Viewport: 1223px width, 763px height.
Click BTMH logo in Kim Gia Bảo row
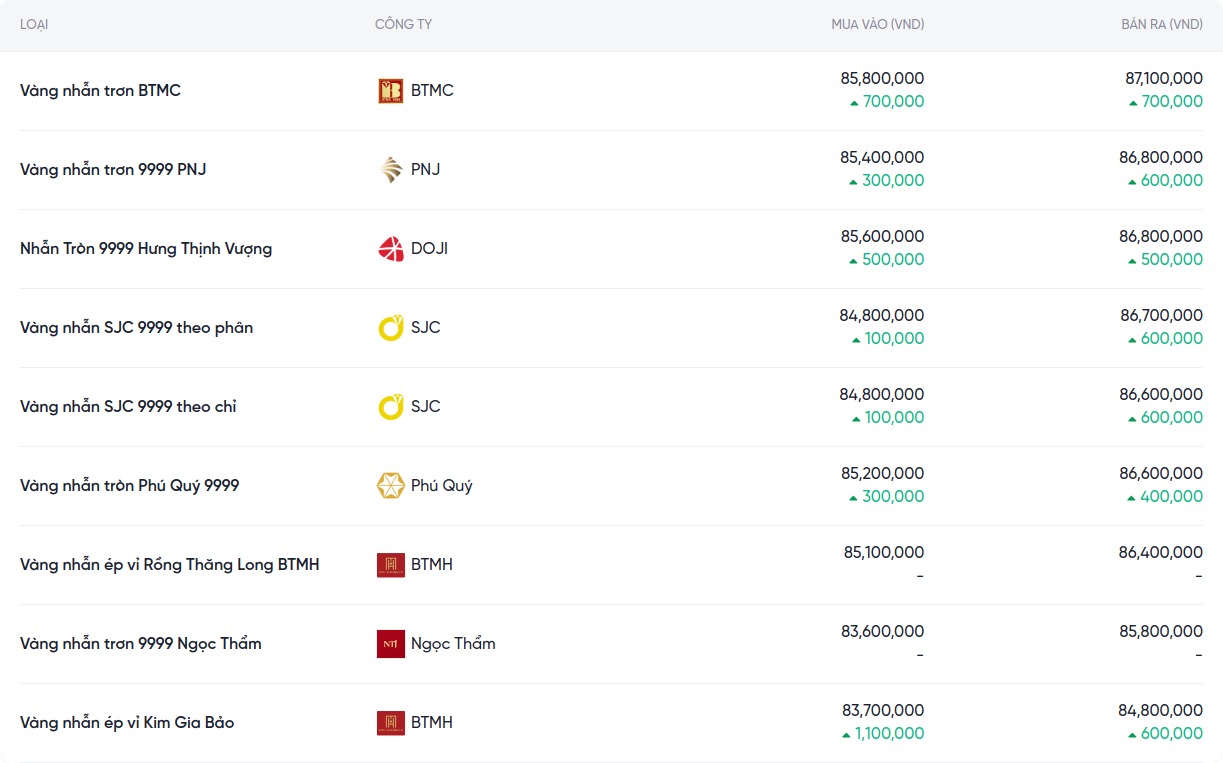click(x=390, y=723)
